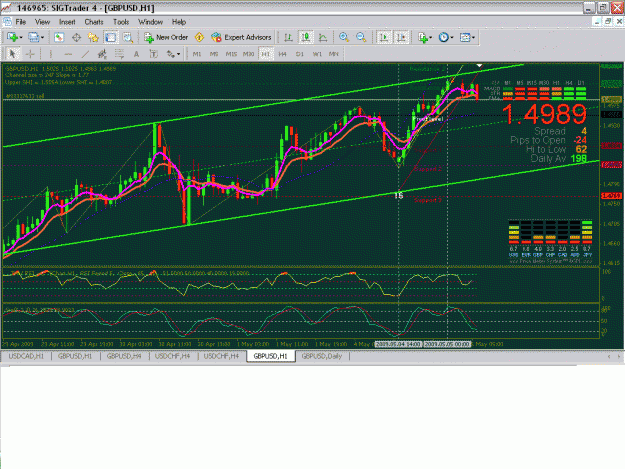Viewport: 625px width, 469px height.
Task: Zoom in on the chart
Action: pyautogui.click(x=344, y=37)
